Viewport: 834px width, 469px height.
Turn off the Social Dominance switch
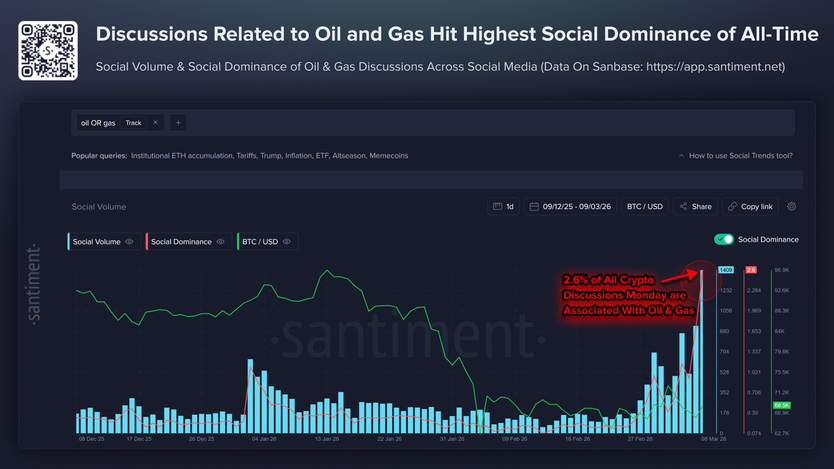pyautogui.click(x=724, y=240)
